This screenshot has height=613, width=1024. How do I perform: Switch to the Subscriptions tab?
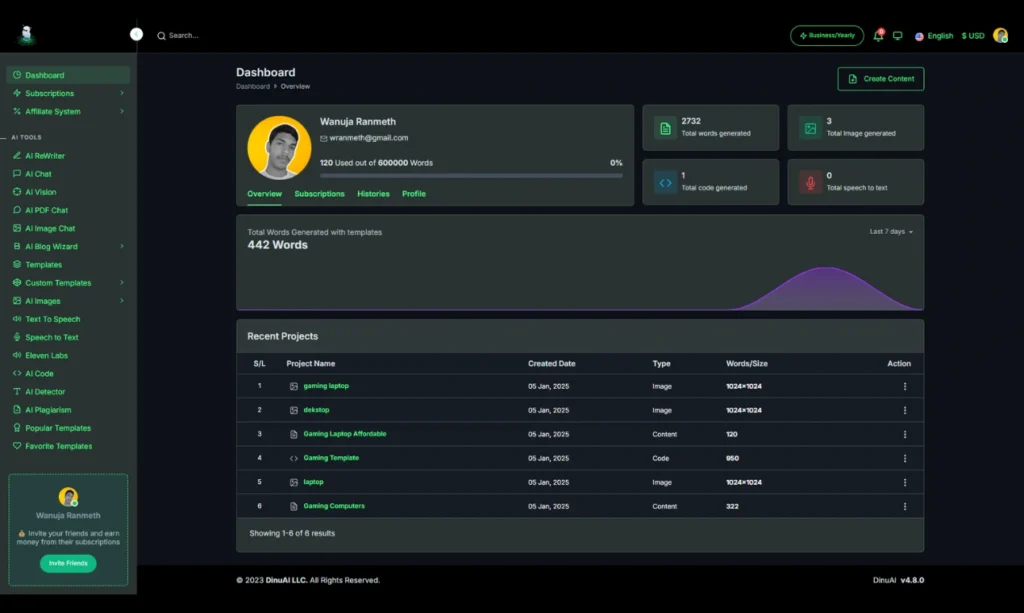319,193
